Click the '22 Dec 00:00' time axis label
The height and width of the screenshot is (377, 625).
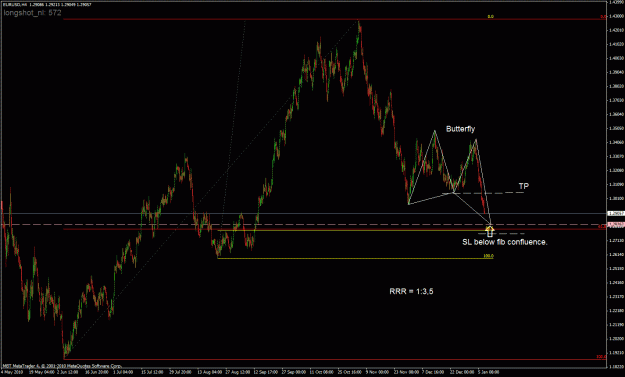[462, 372]
